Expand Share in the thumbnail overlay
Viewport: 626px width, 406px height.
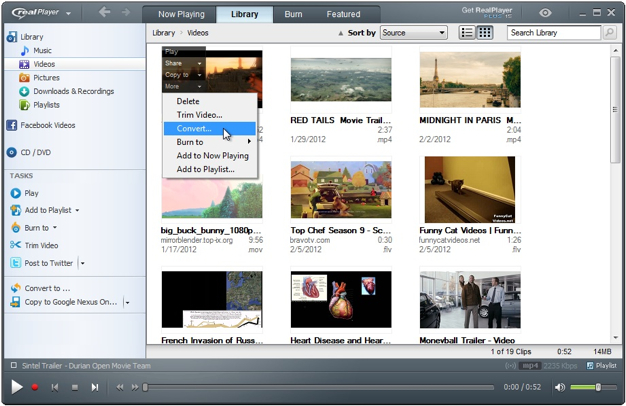(x=184, y=63)
